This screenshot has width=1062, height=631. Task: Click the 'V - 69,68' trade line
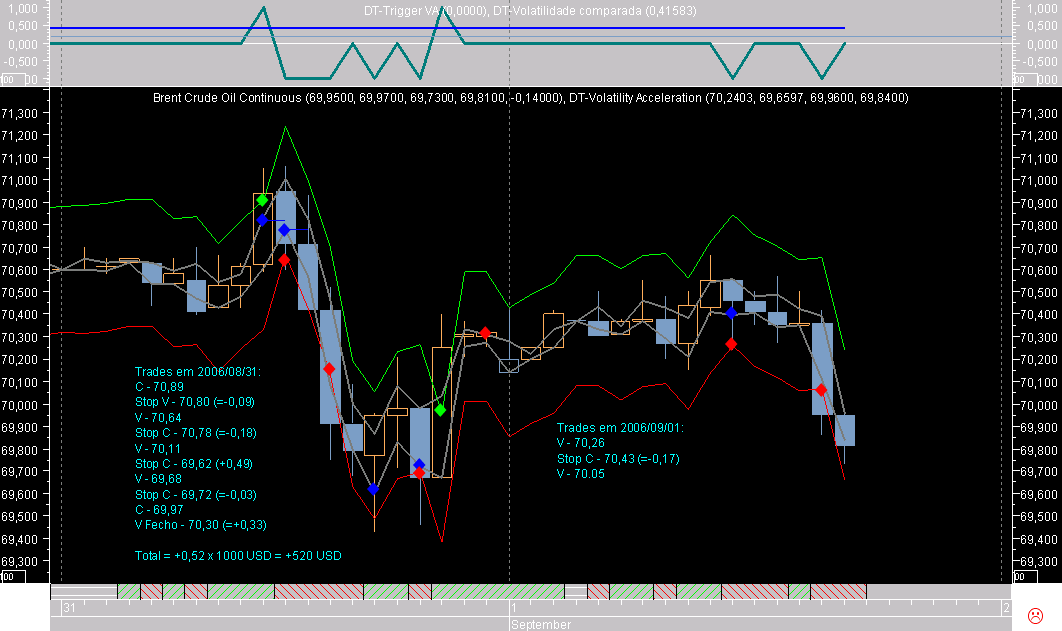click(158, 479)
